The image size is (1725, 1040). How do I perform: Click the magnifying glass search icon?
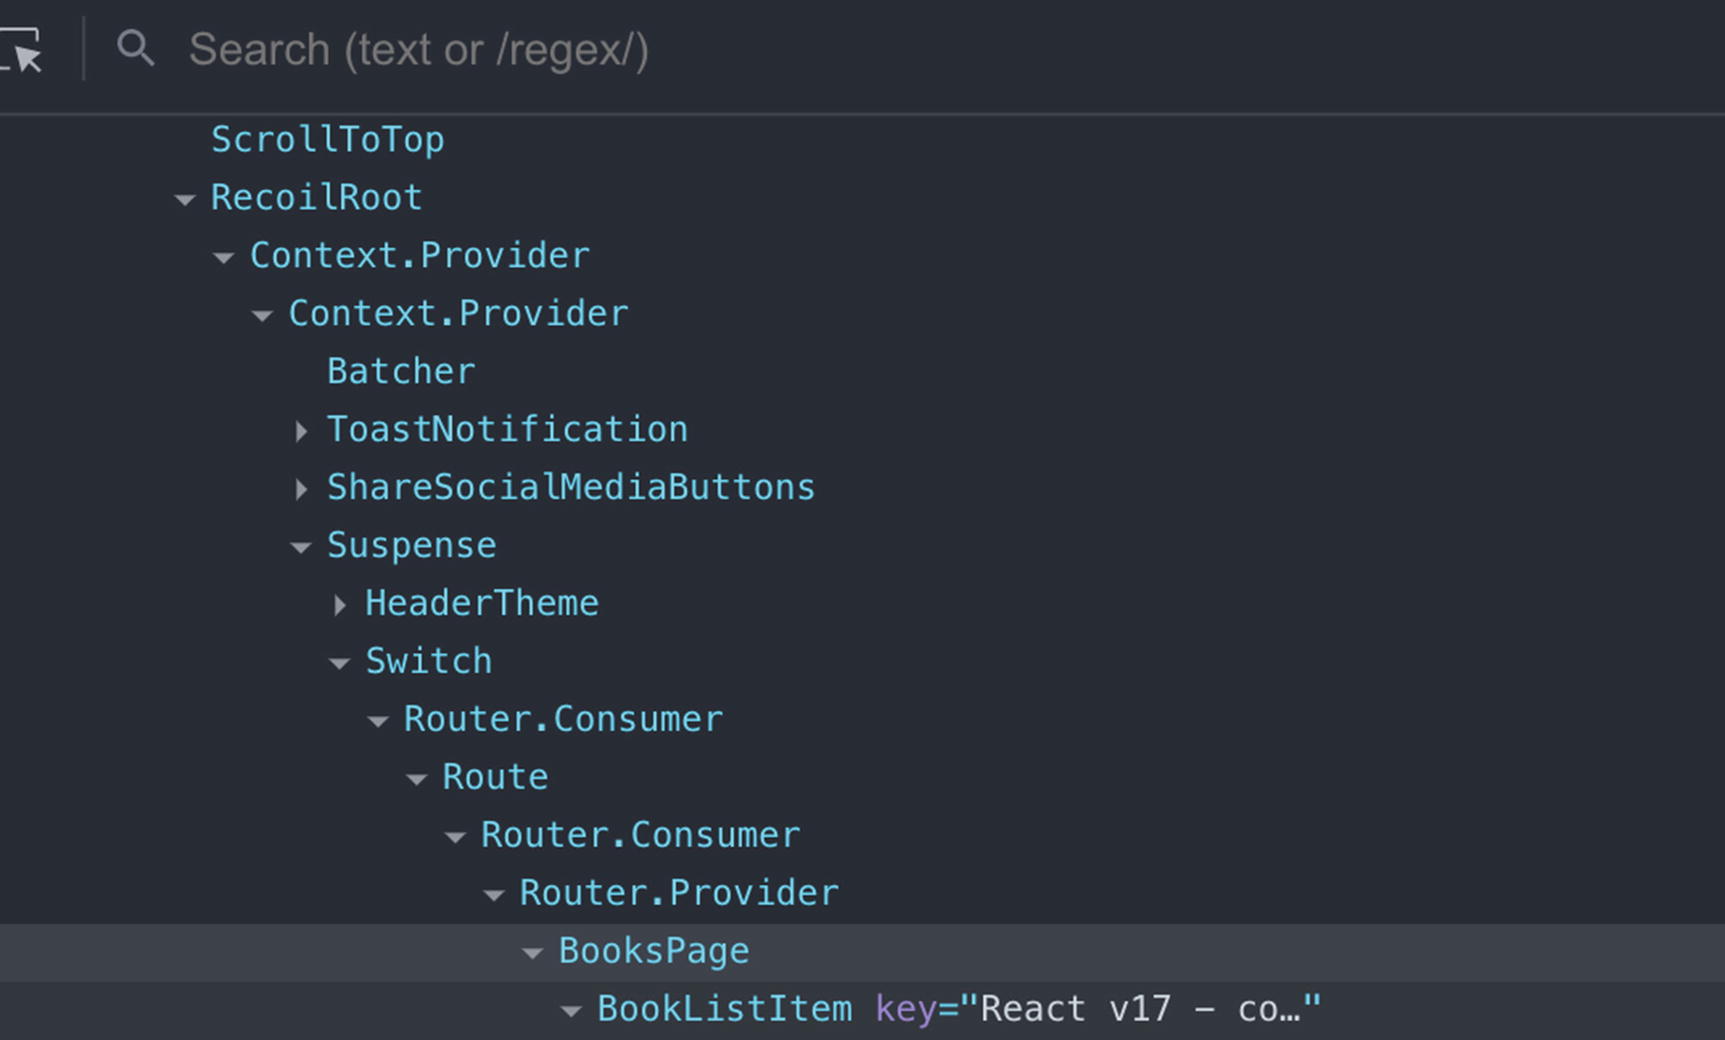coord(135,48)
